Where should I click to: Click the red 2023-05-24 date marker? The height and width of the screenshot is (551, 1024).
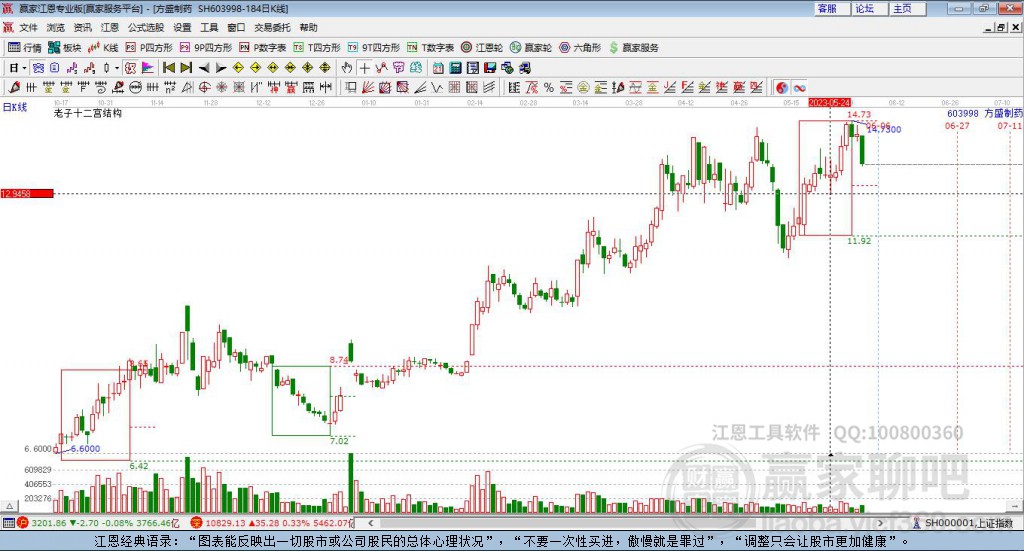point(829,103)
